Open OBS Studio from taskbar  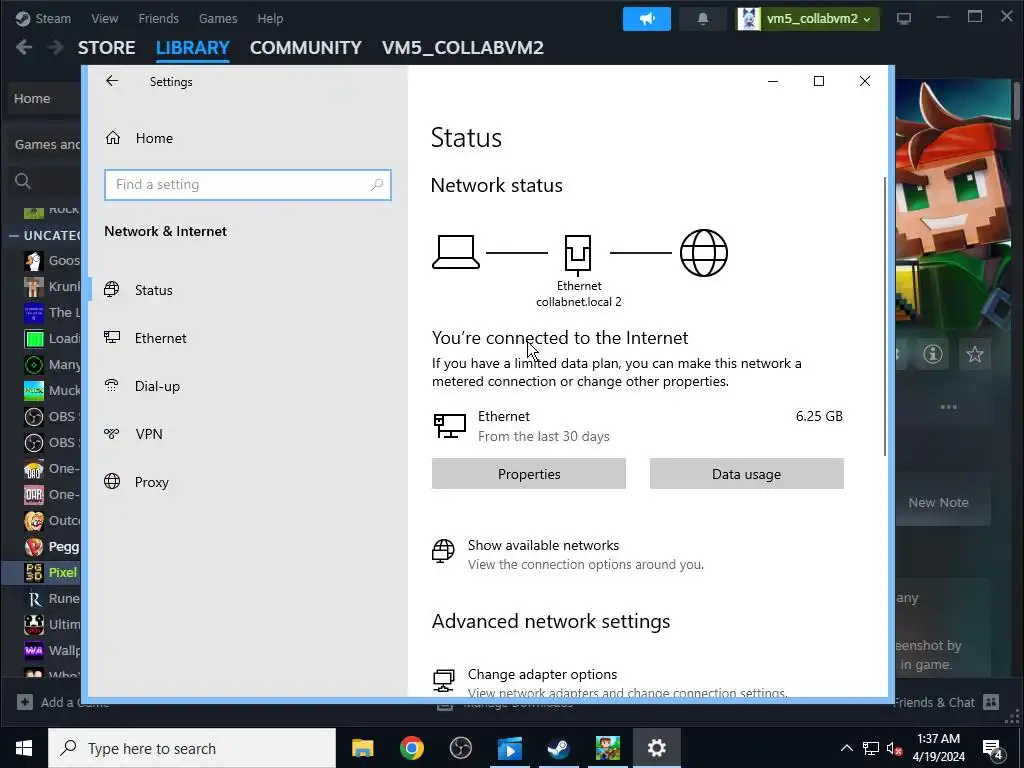(460, 748)
